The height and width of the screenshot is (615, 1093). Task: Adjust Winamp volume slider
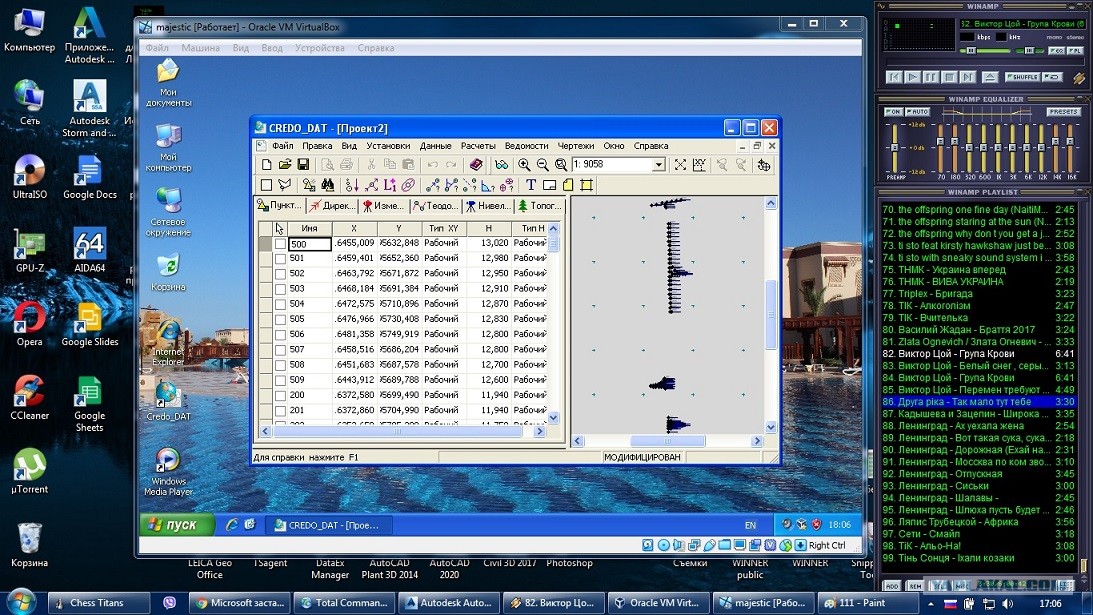pos(984,51)
